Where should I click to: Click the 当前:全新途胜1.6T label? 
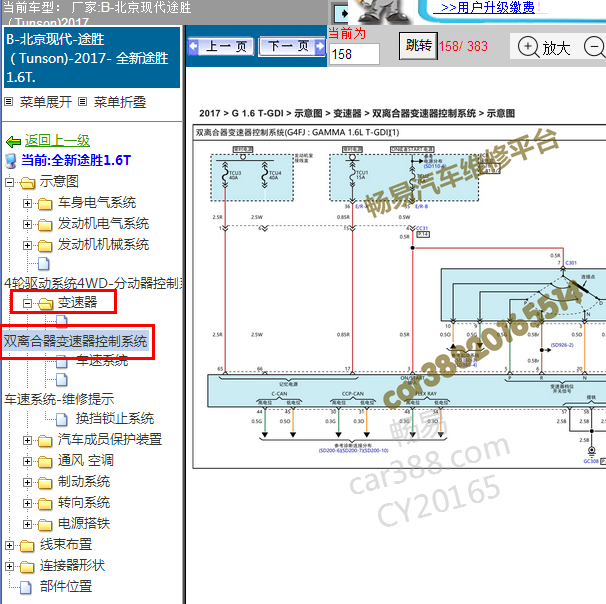[x=76, y=160]
